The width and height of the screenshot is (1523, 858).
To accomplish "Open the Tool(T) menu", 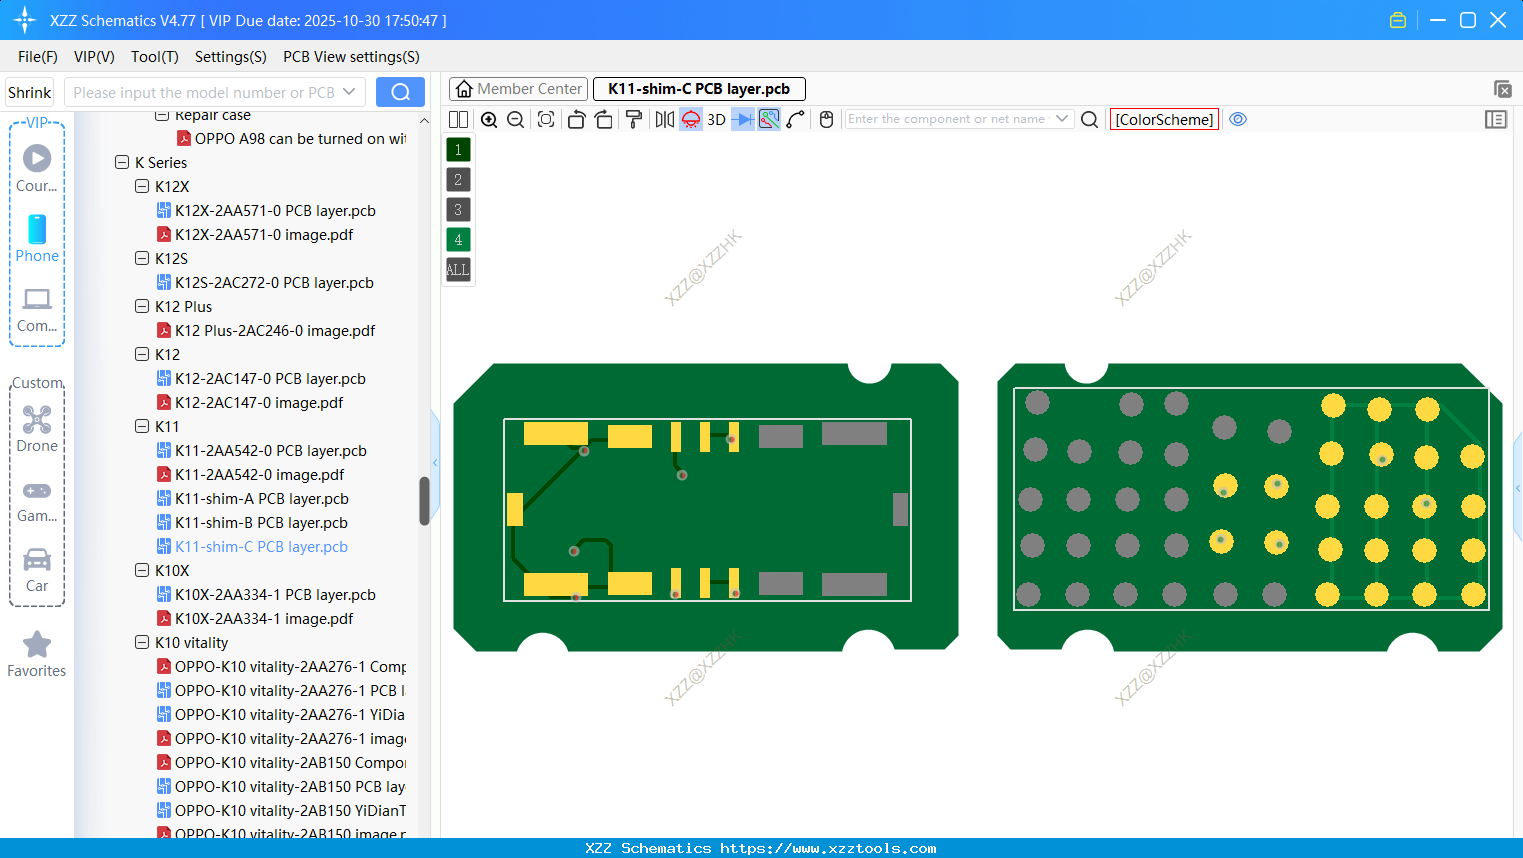I will 154,57.
